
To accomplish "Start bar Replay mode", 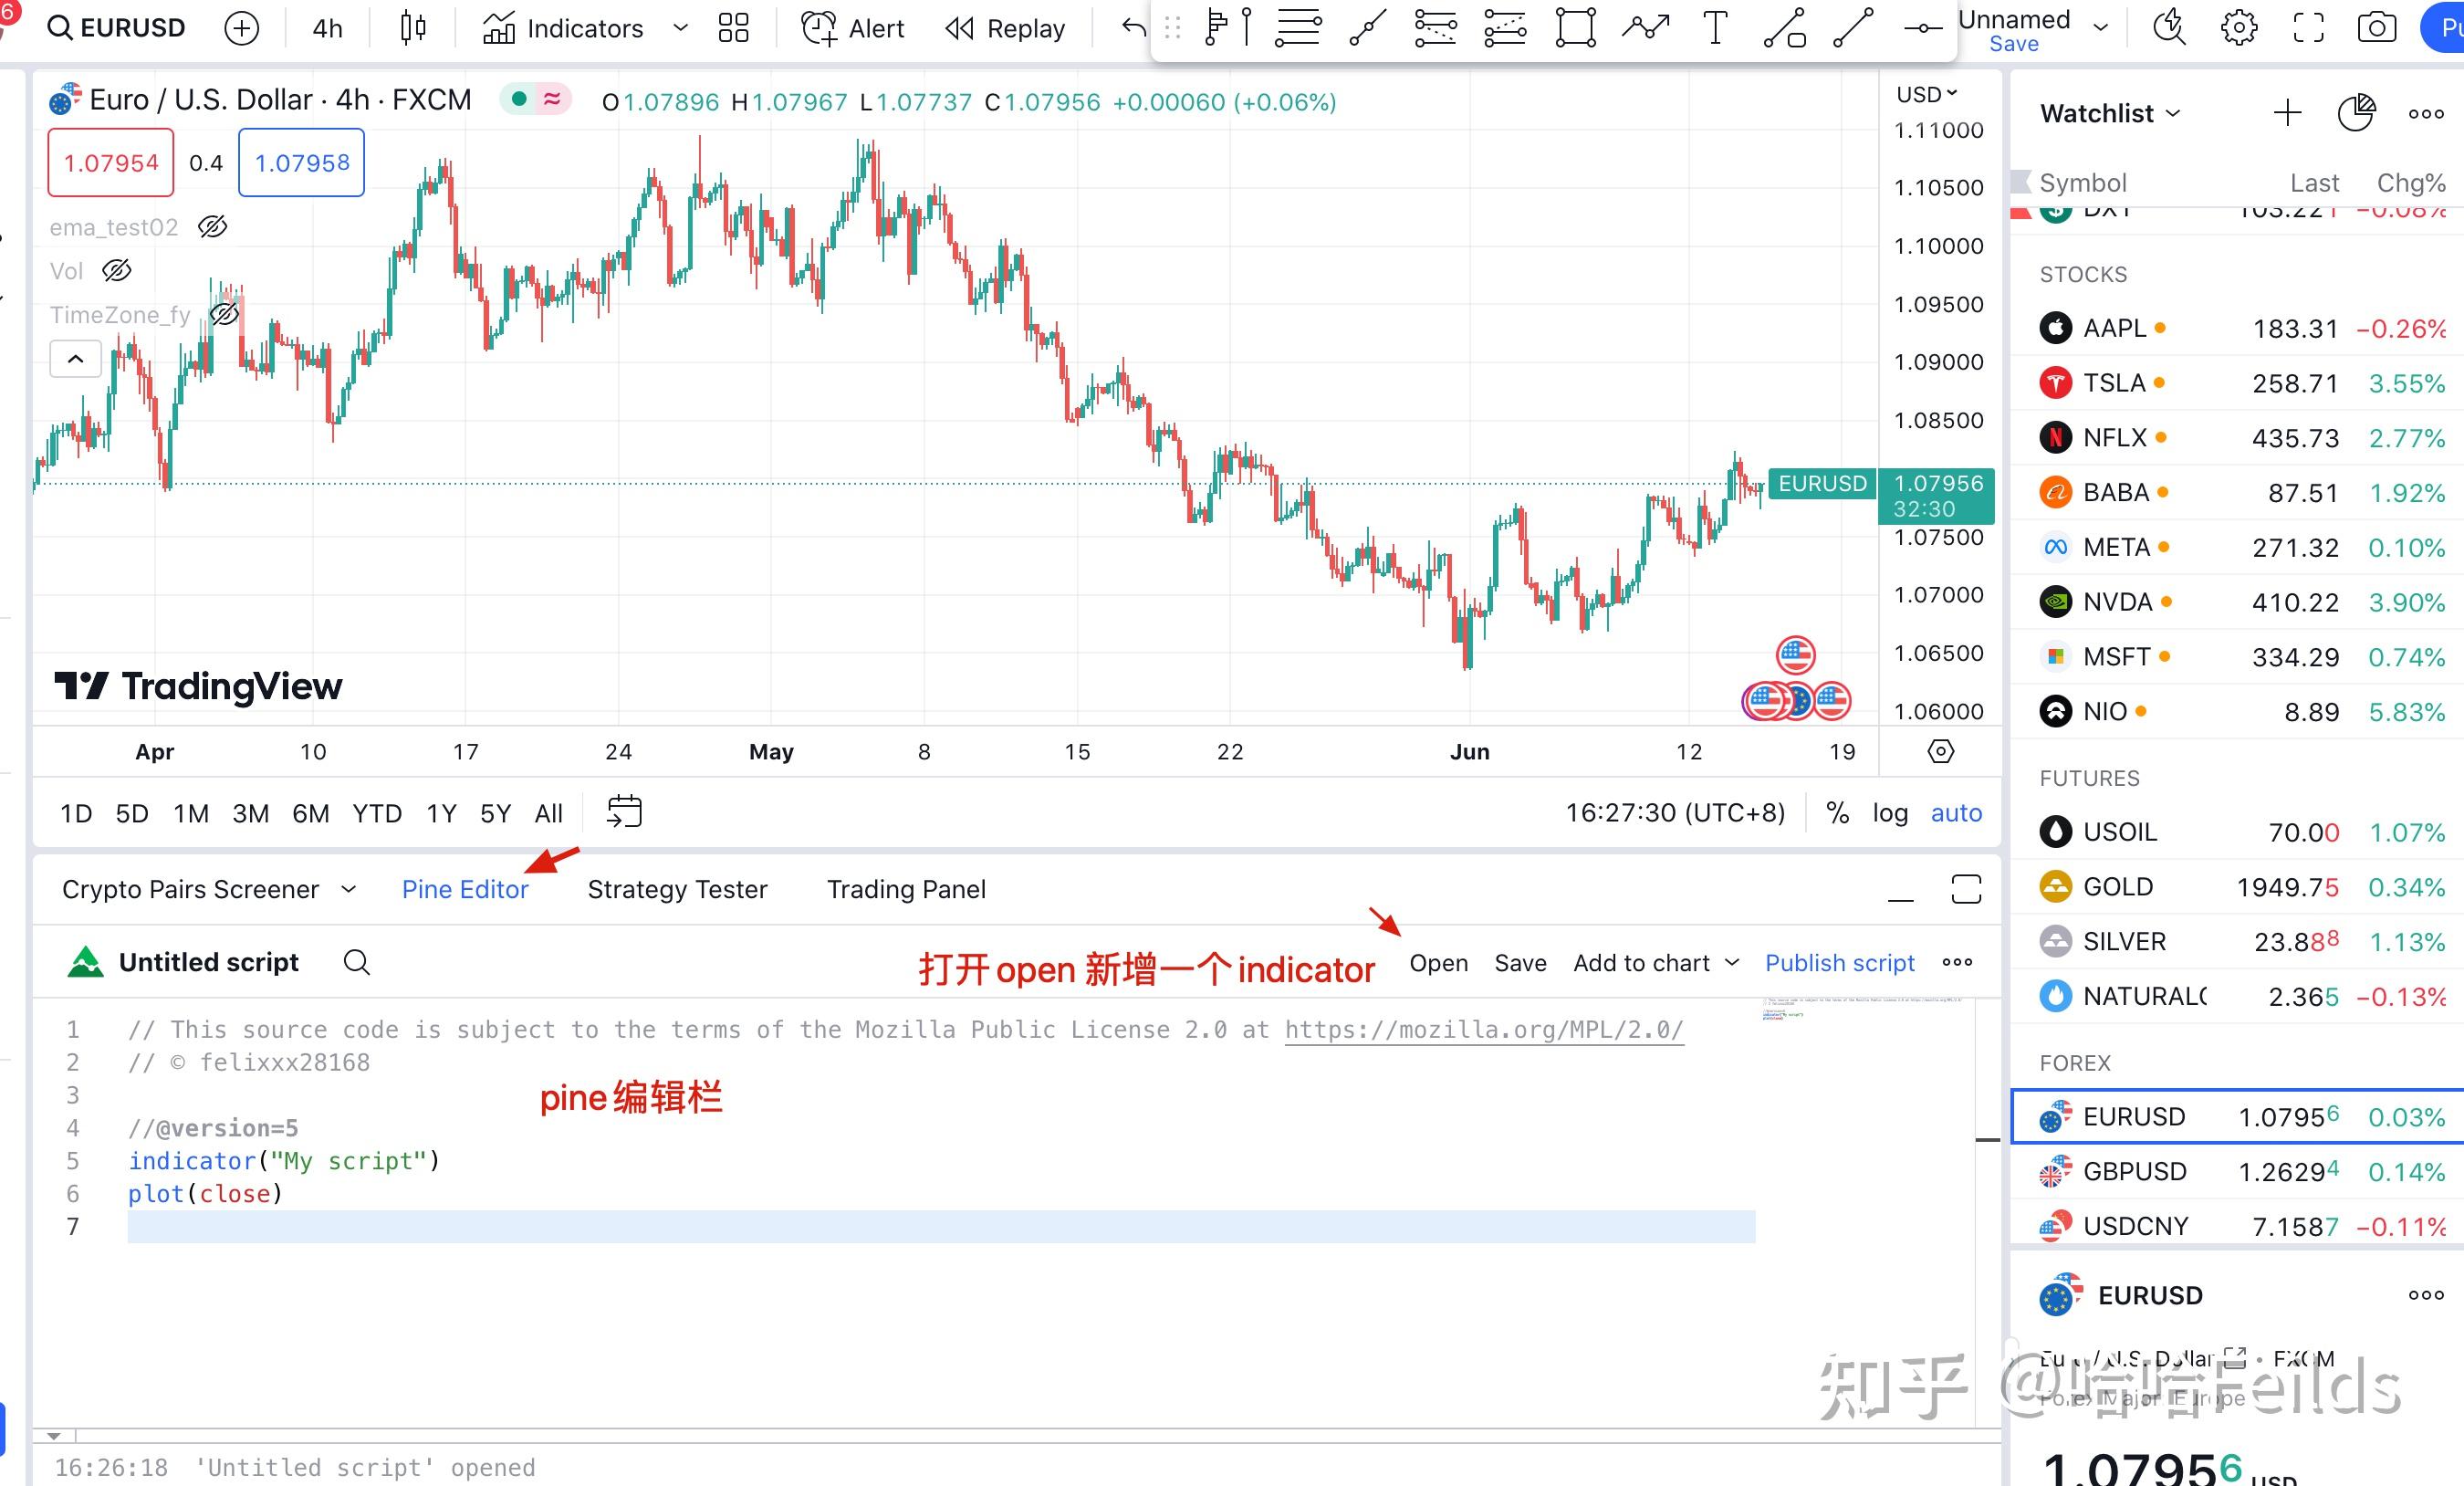I will [1005, 27].
